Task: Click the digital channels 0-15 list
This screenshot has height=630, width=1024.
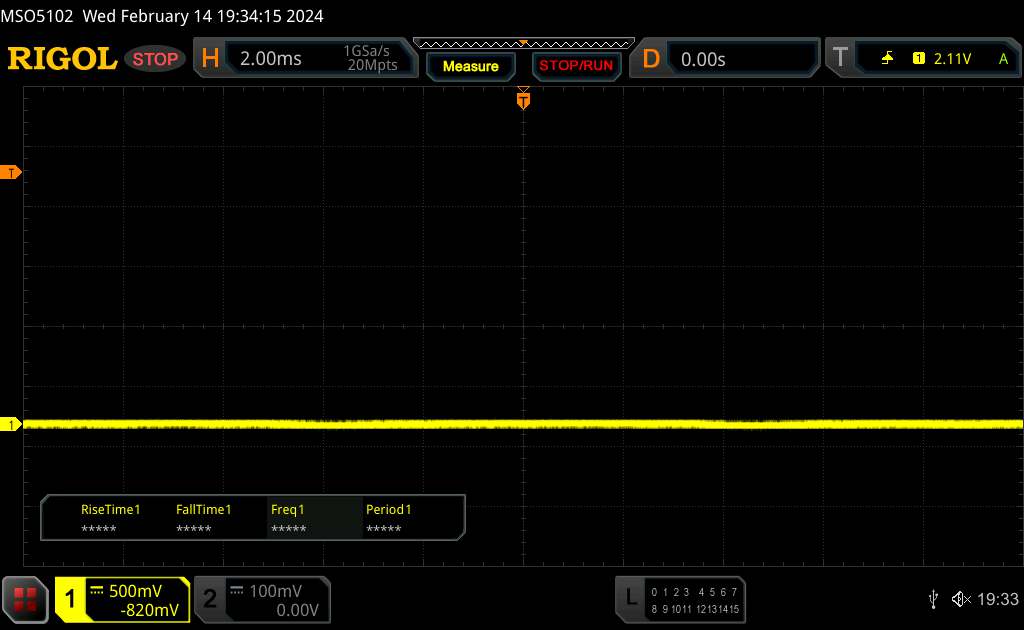Action: click(x=695, y=600)
